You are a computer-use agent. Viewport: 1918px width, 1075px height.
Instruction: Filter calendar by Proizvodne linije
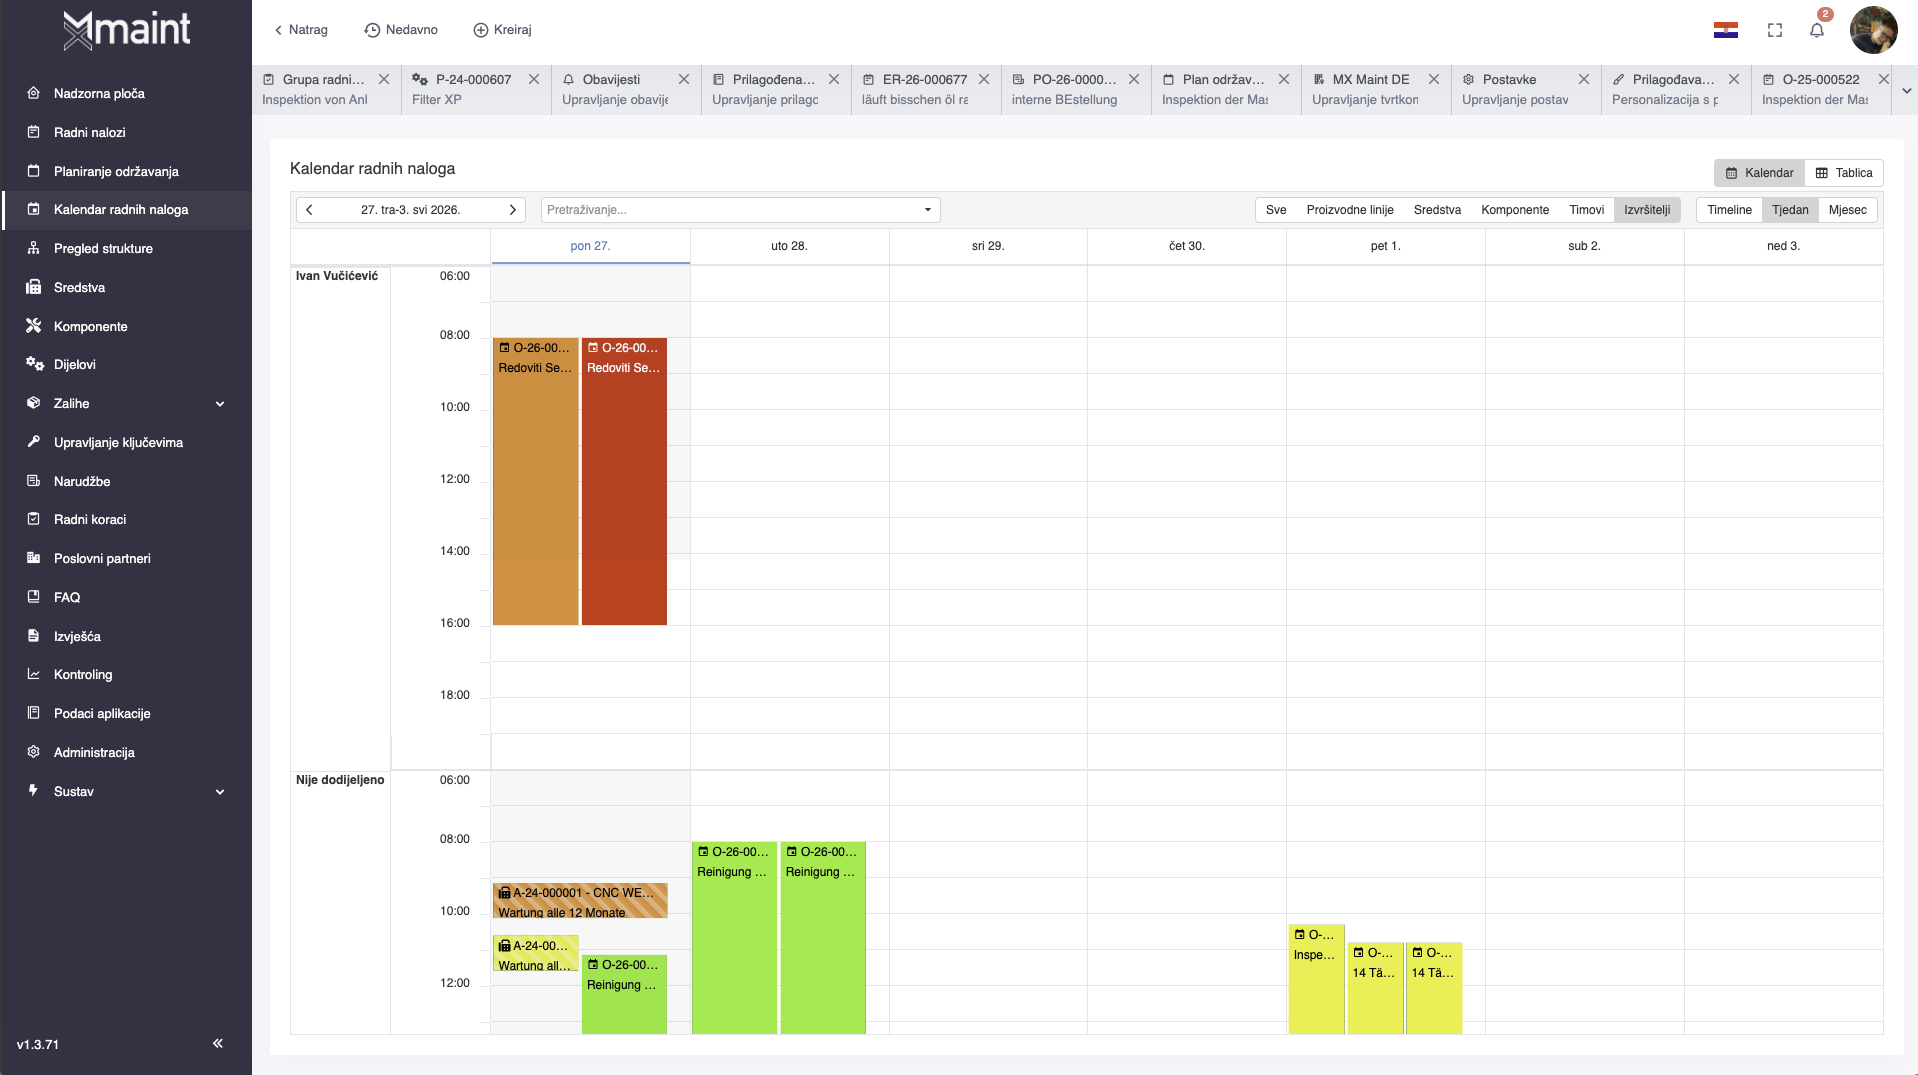pyautogui.click(x=1349, y=210)
